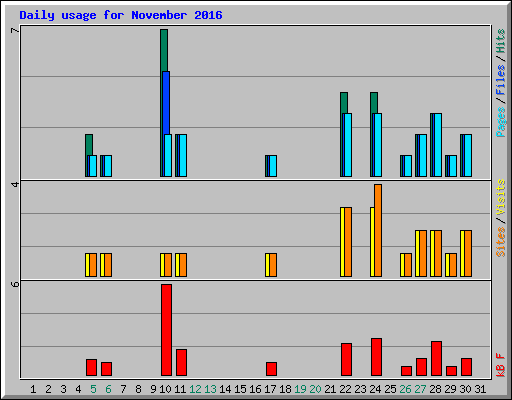Click the 'KB F' legend label

click(500, 365)
